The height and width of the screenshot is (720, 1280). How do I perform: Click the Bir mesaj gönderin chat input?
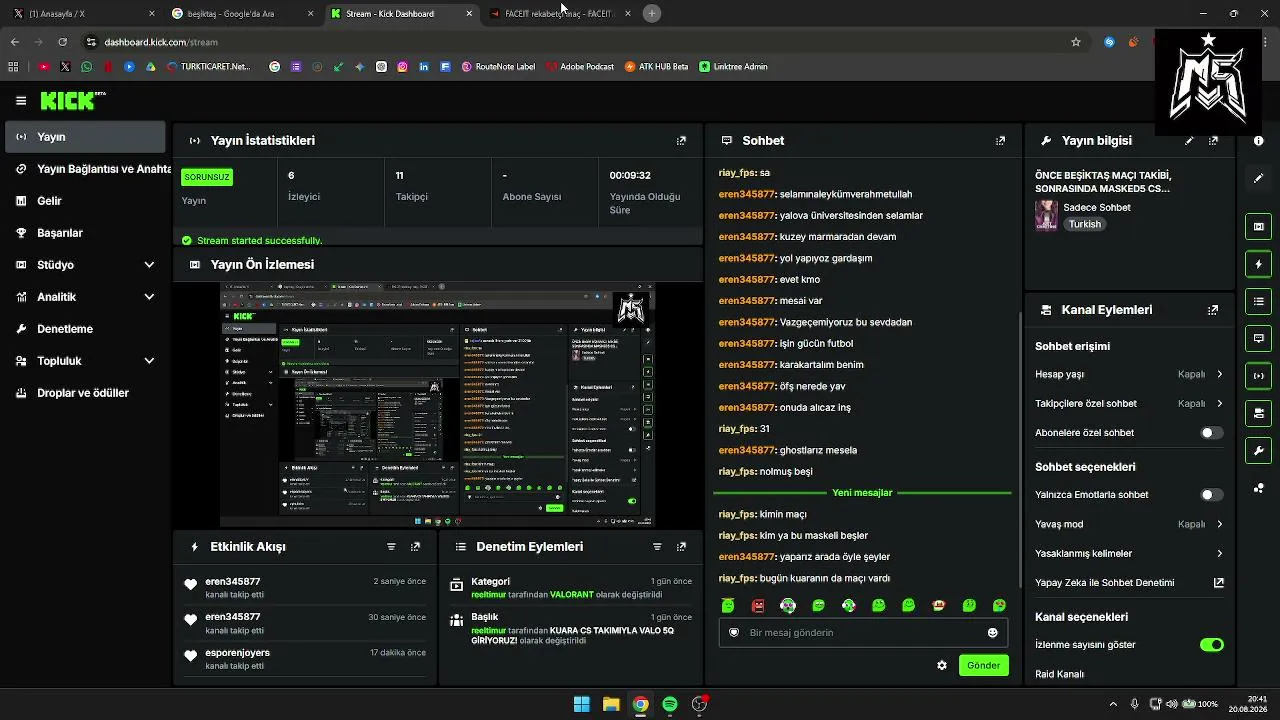coord(864,633)
